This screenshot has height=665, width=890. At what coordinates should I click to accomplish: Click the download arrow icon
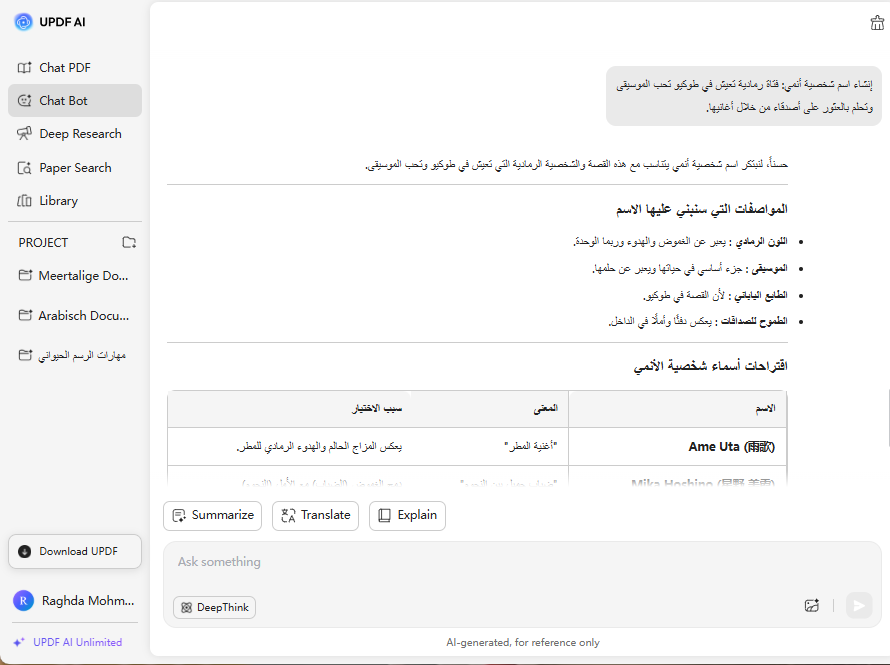tap(24, 552)
